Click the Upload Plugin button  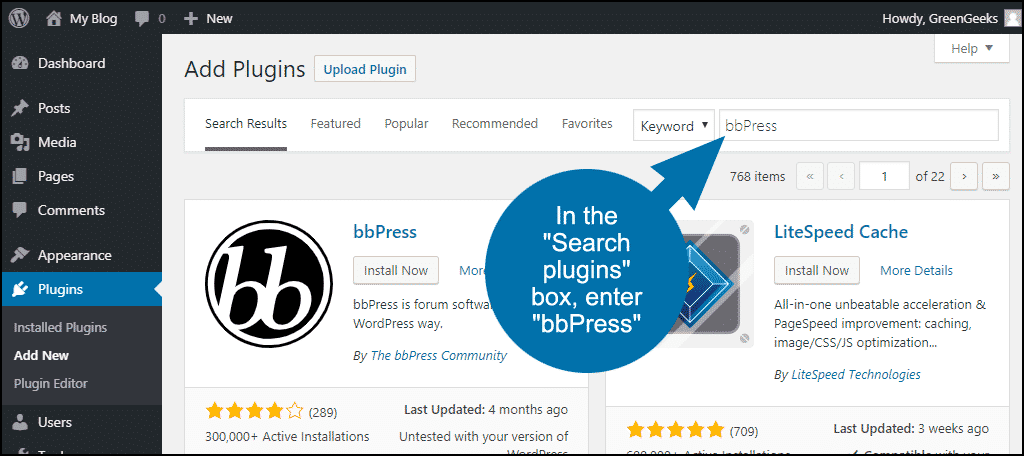coord(365,69)
